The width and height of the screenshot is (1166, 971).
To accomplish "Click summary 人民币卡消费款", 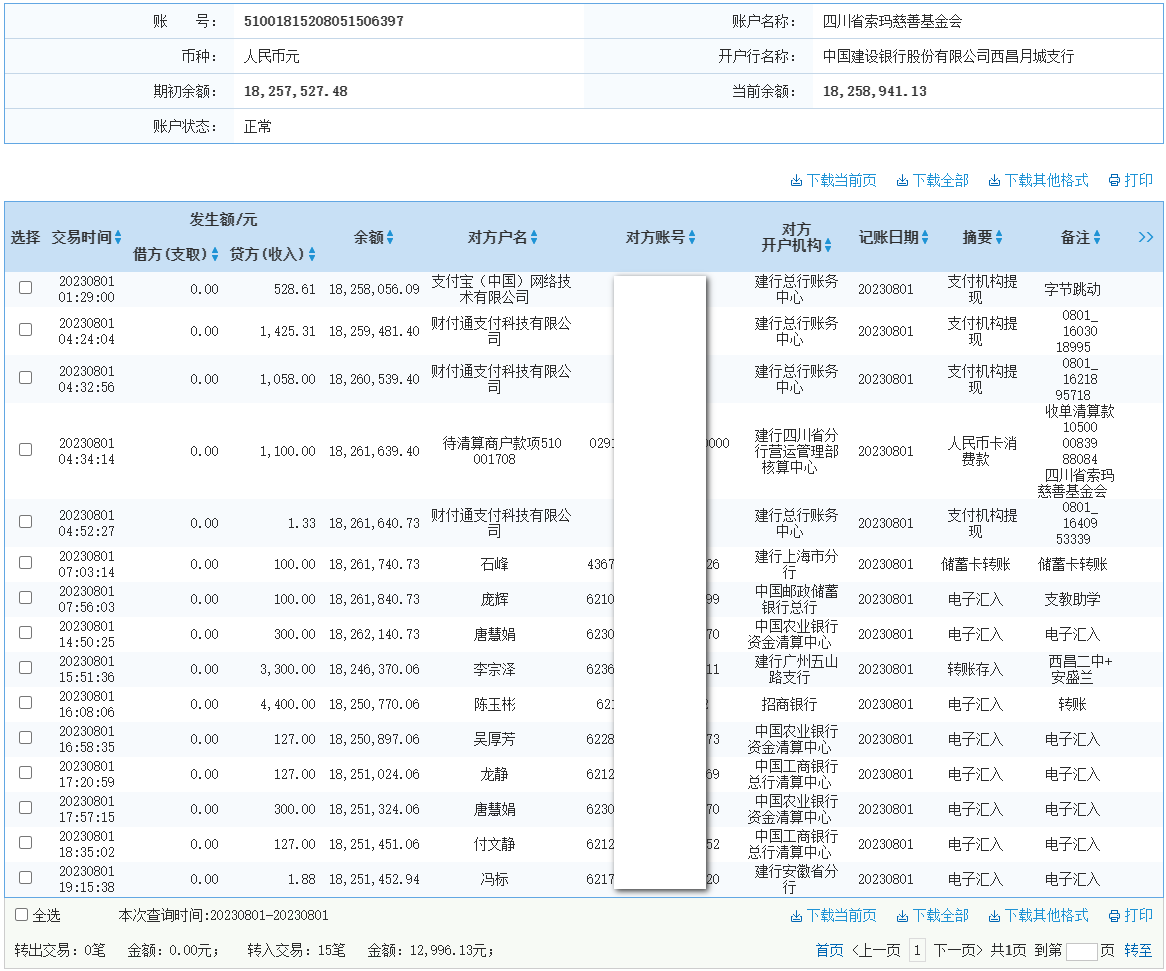I will (982, 451).
